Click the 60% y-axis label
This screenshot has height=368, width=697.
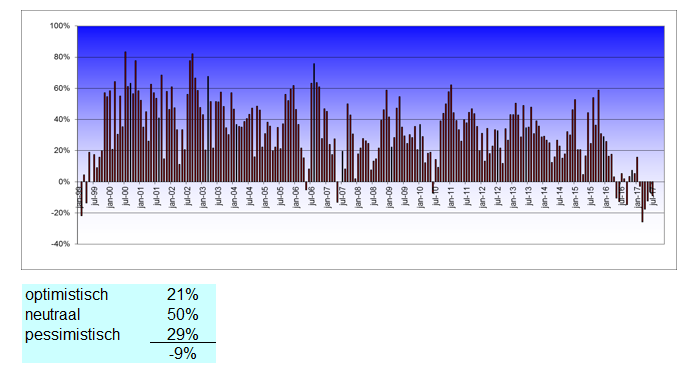(62, 88)
